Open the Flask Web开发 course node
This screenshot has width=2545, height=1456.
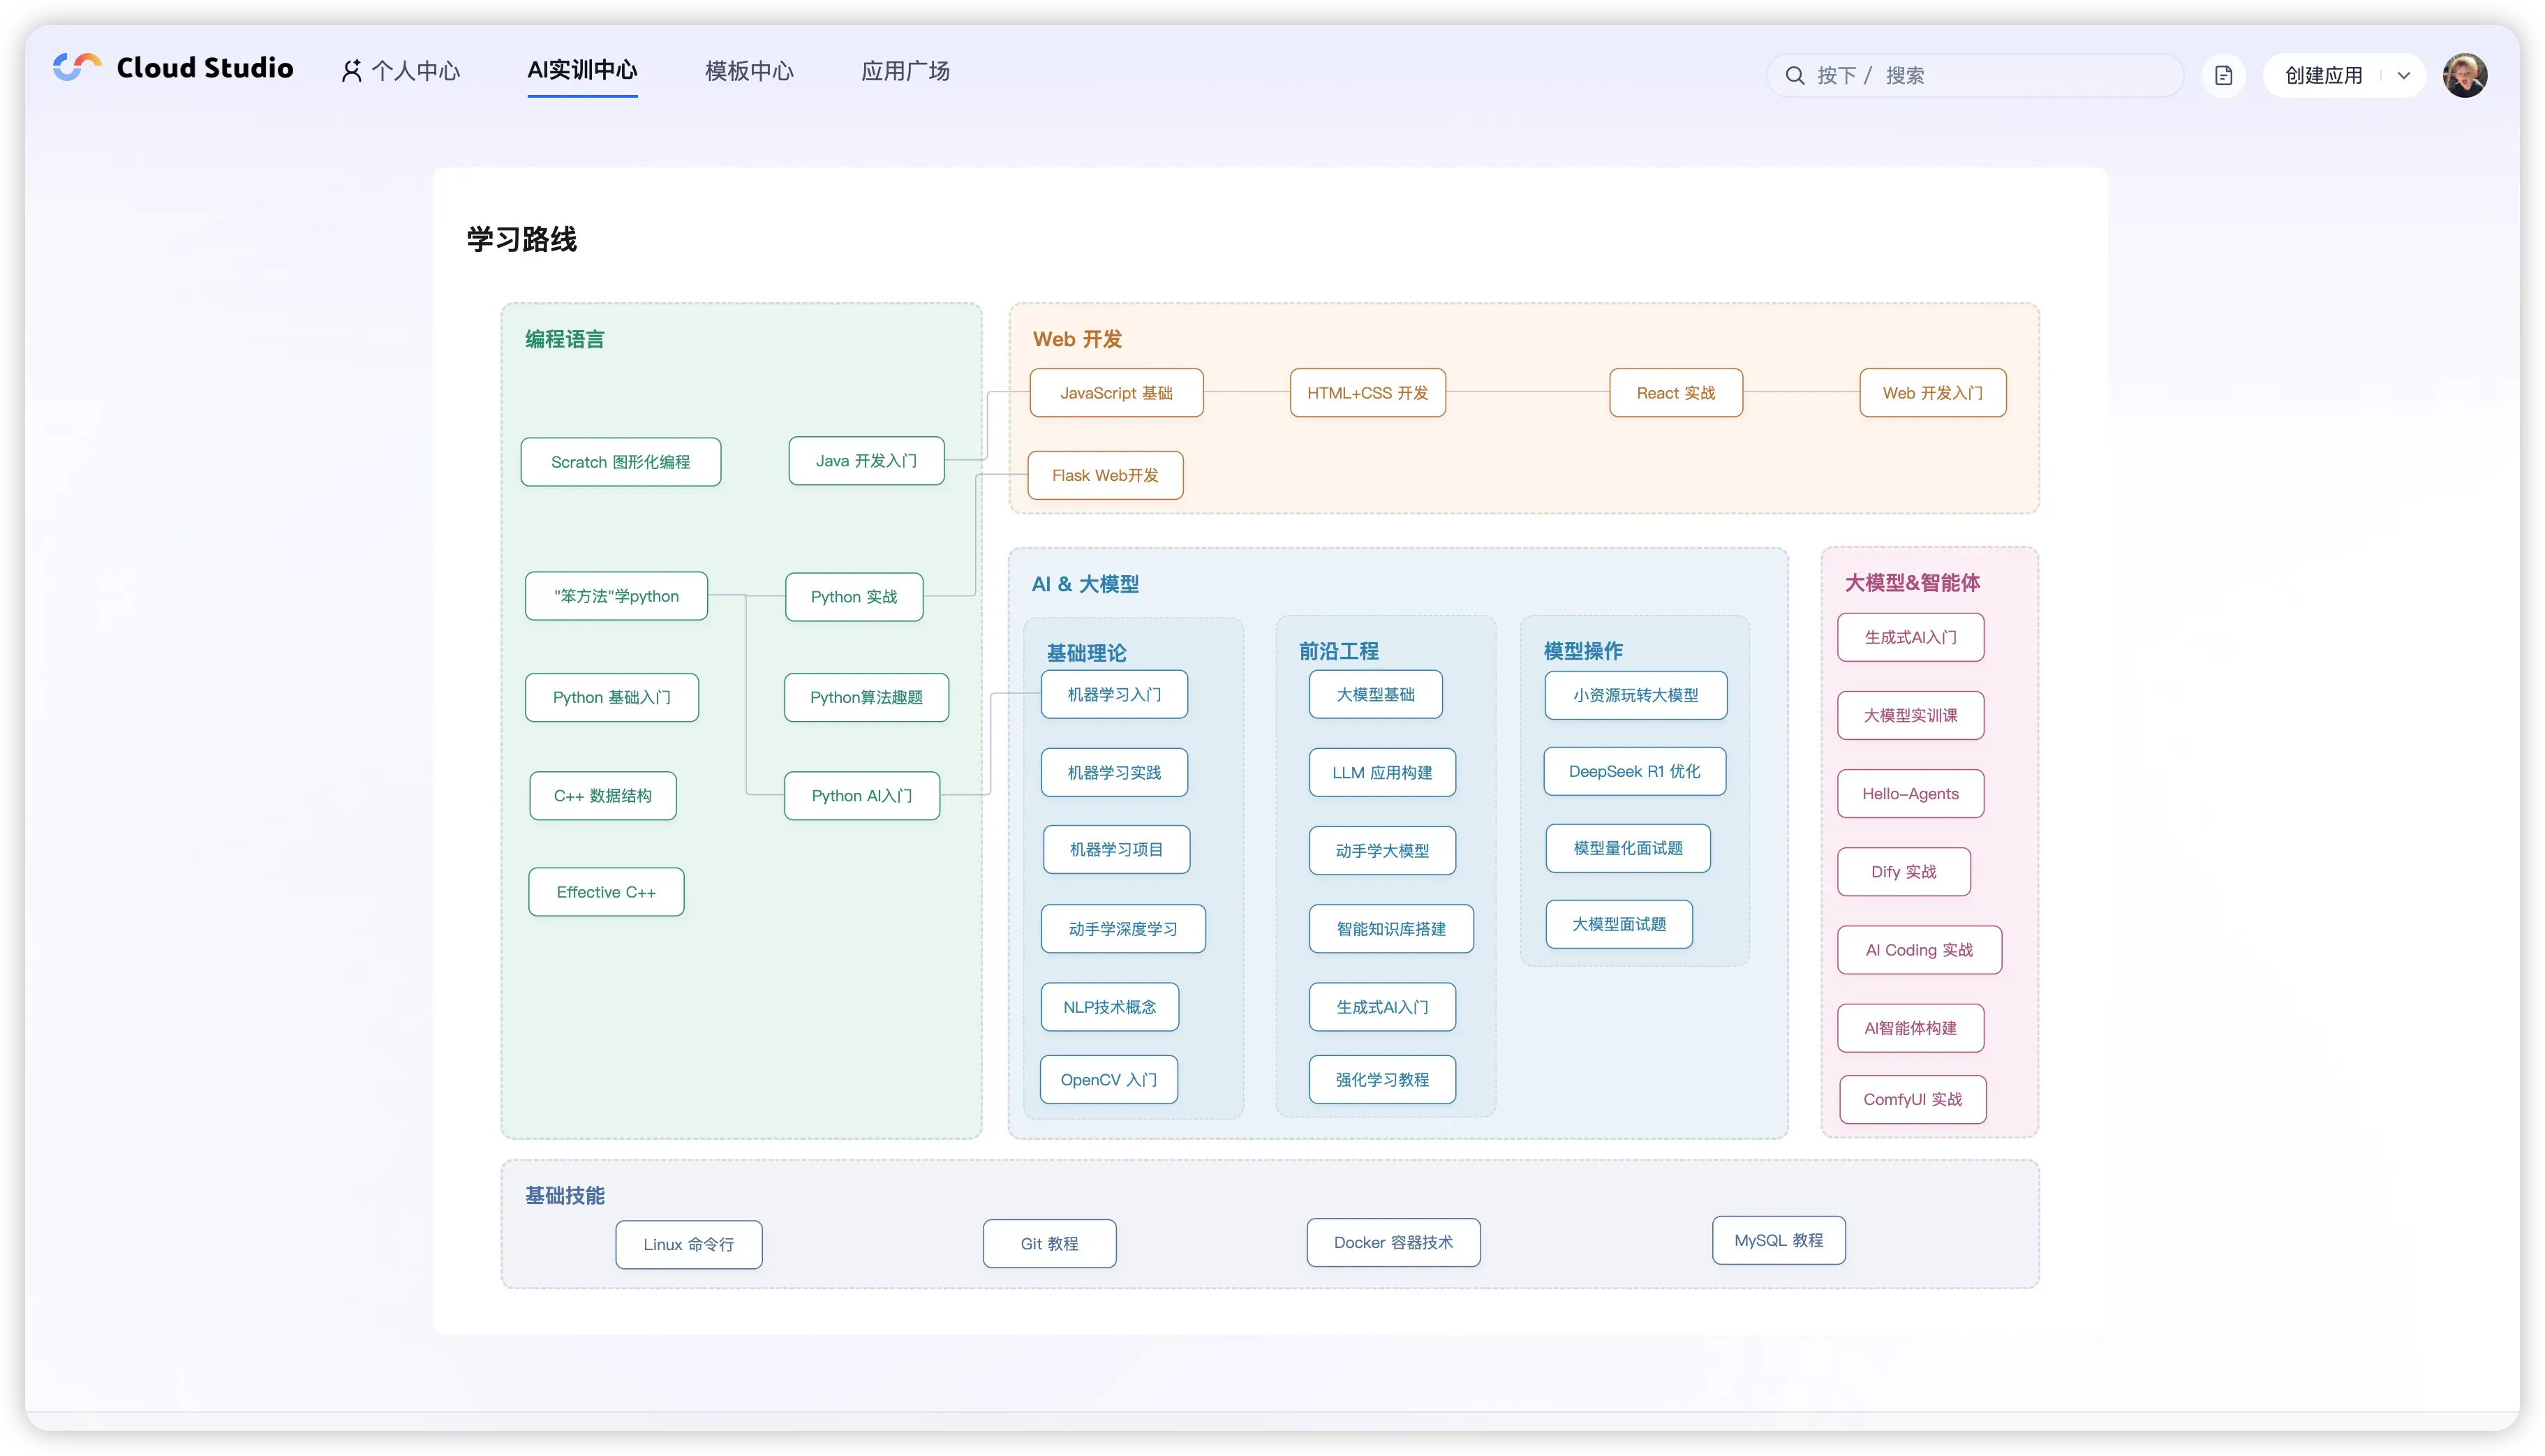pyautogui.click(x=1105, y=475)
